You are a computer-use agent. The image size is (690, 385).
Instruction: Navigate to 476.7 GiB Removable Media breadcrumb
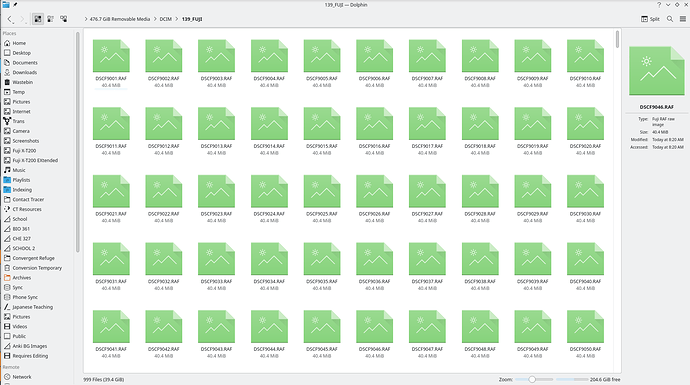click(x=120, y=19)
